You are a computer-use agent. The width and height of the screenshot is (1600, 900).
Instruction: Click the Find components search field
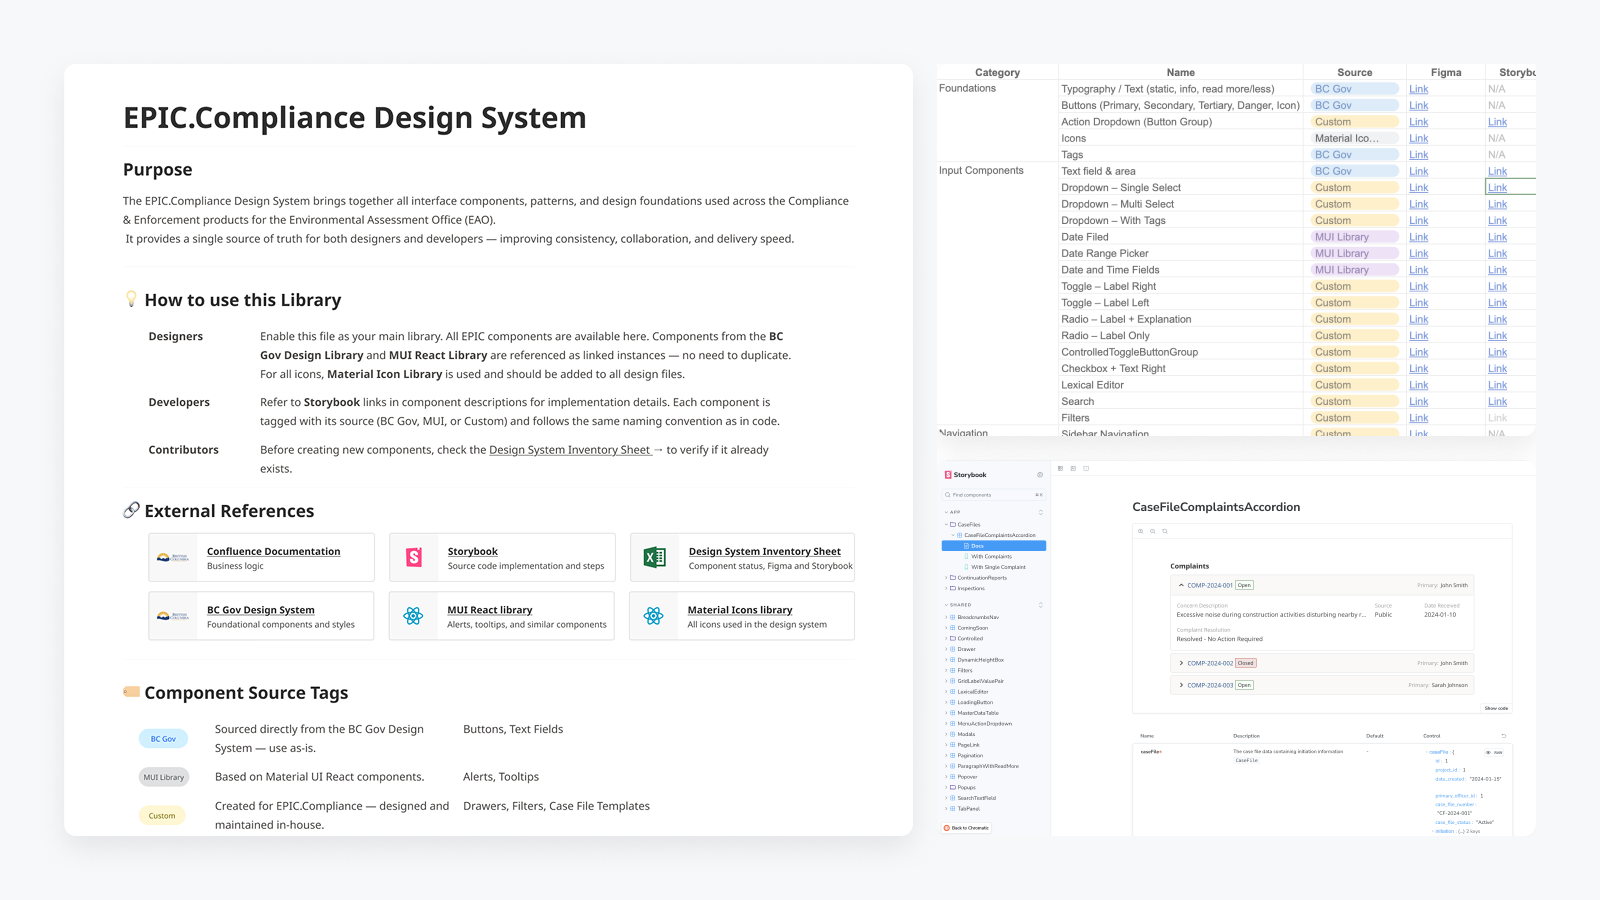[994, 495]
